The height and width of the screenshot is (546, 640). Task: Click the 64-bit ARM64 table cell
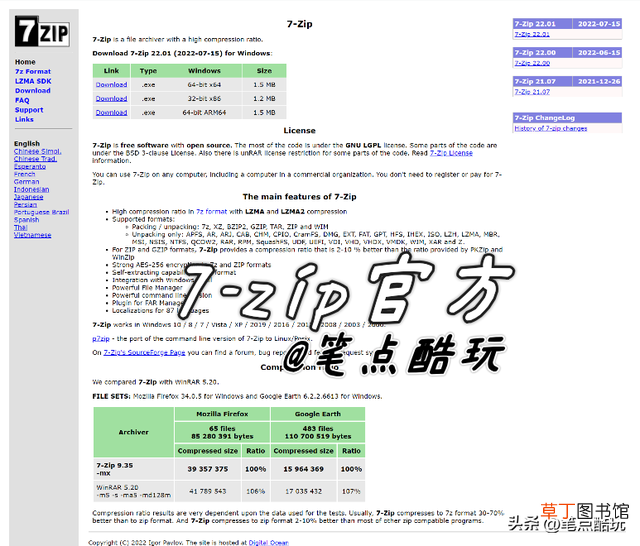(x=204, y=113)
